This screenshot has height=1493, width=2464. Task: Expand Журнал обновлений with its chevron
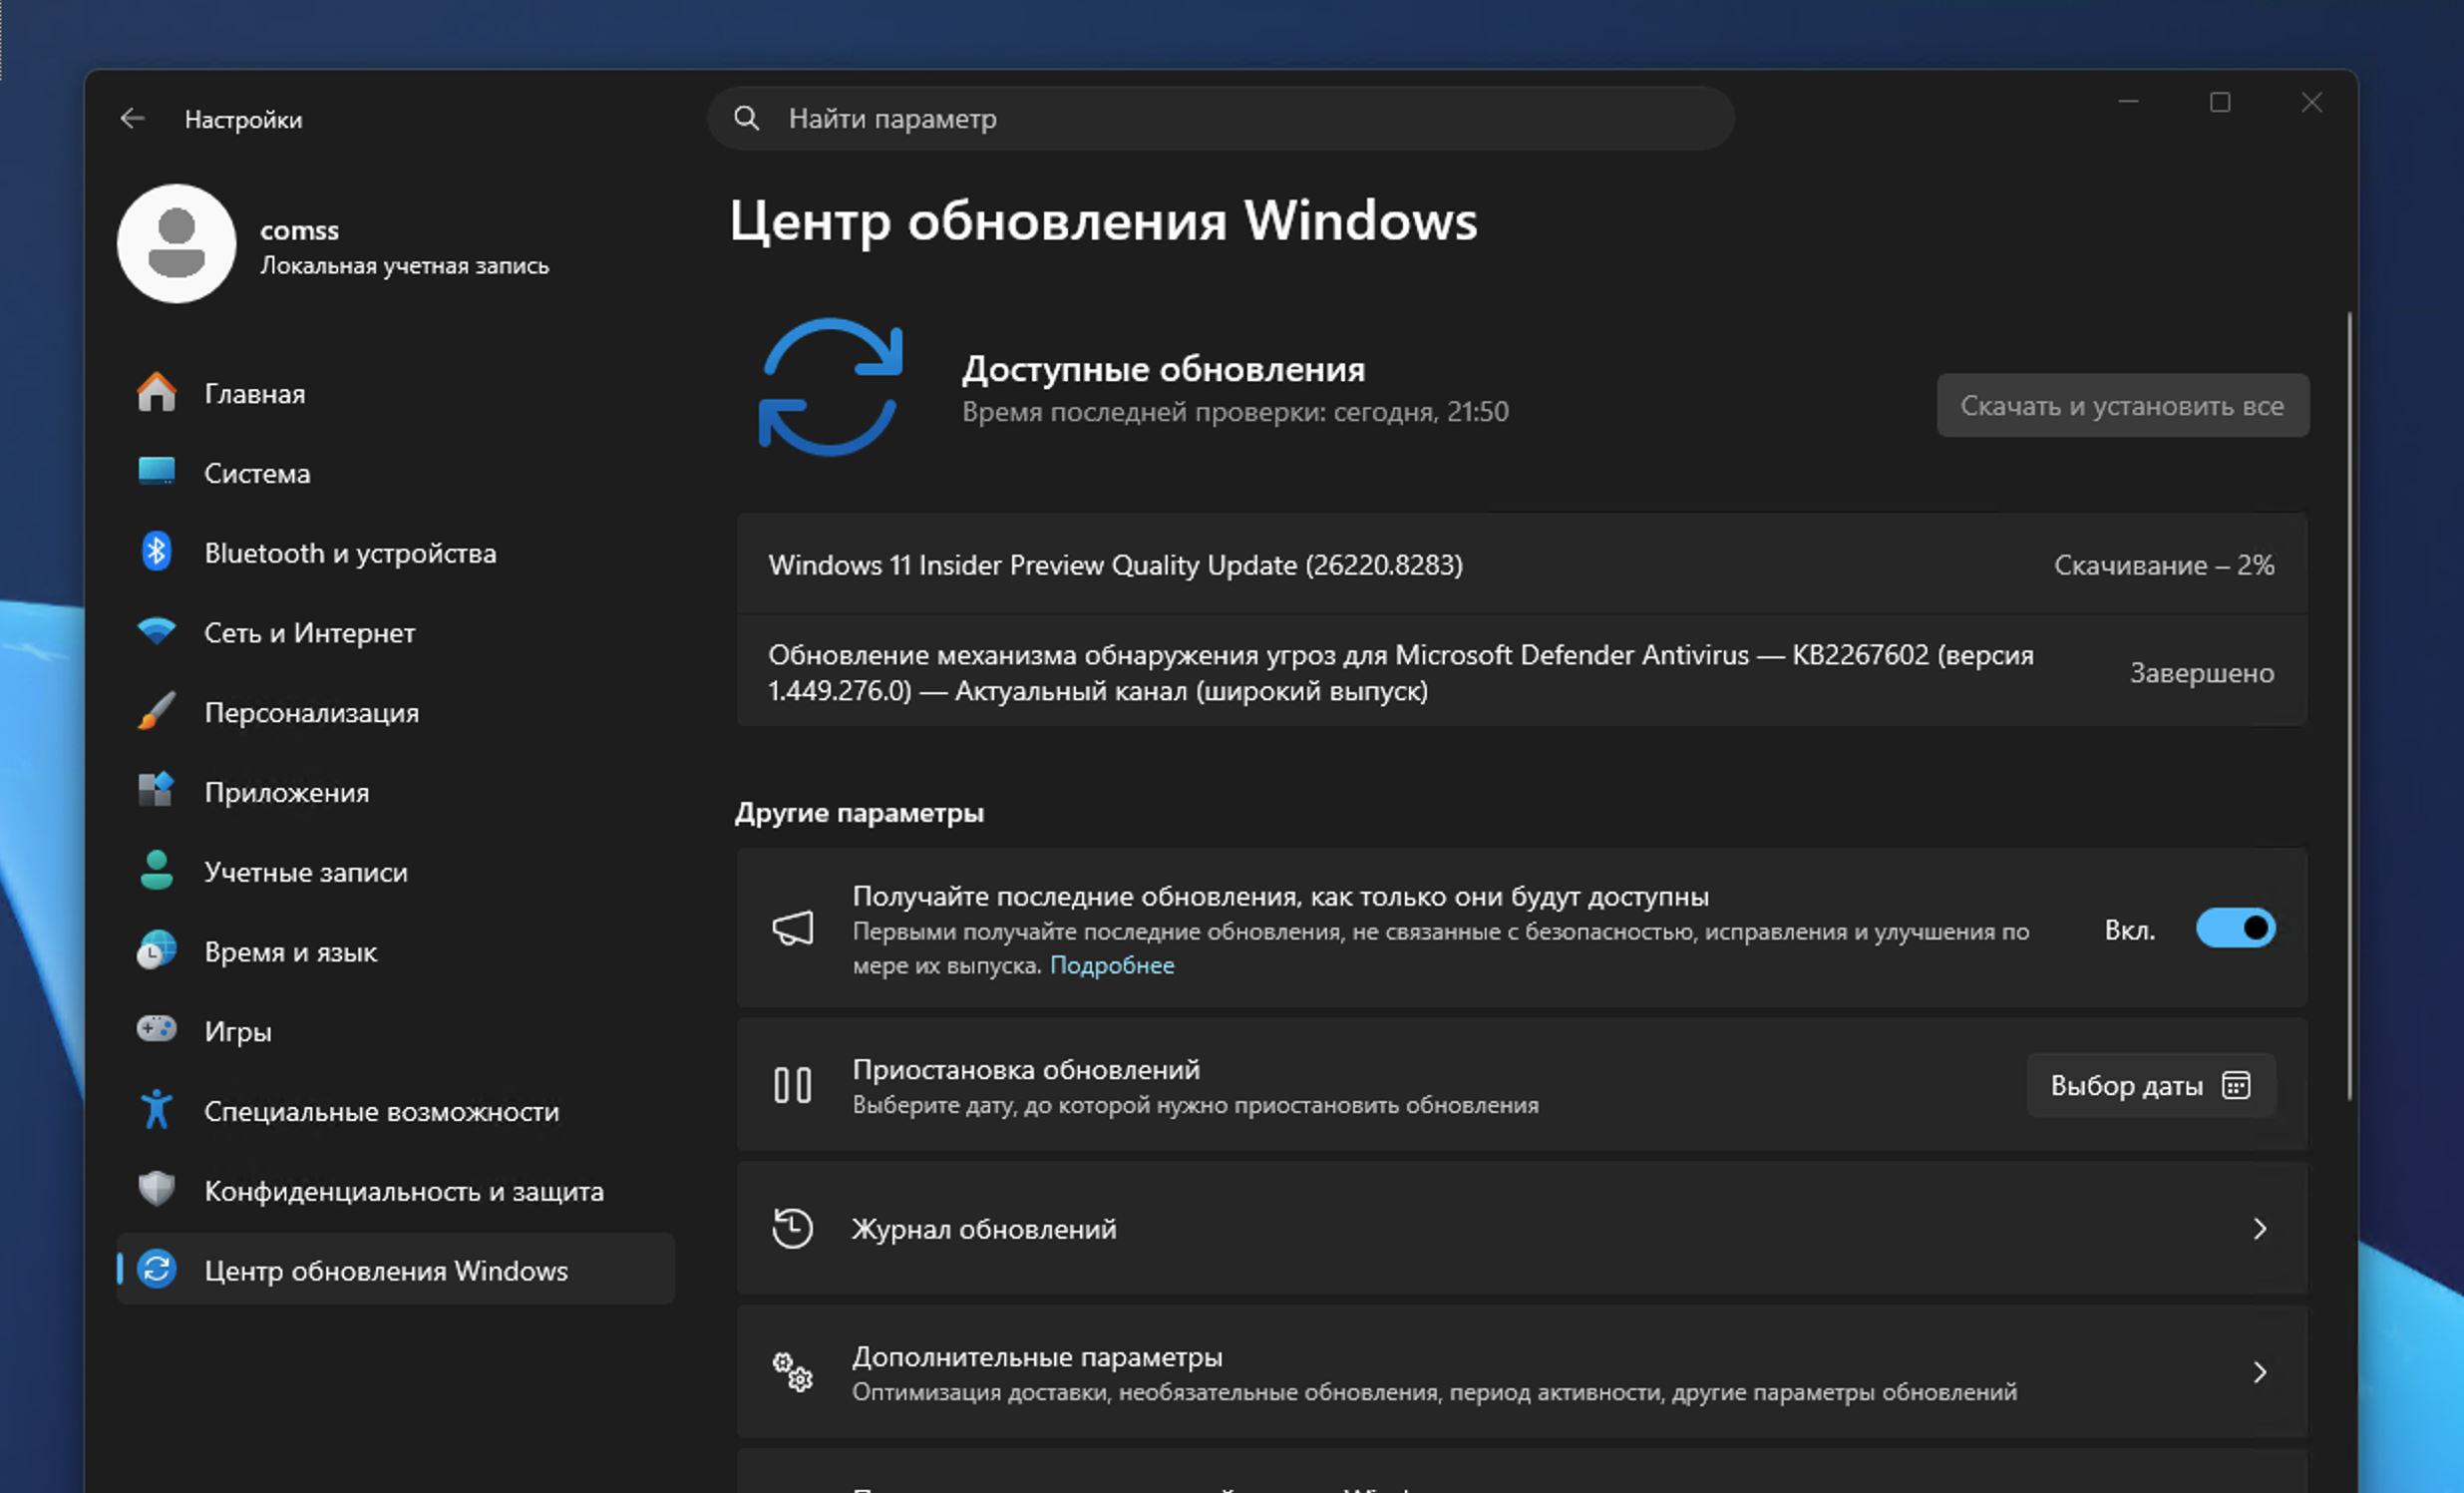[x=2260, y=1229]
